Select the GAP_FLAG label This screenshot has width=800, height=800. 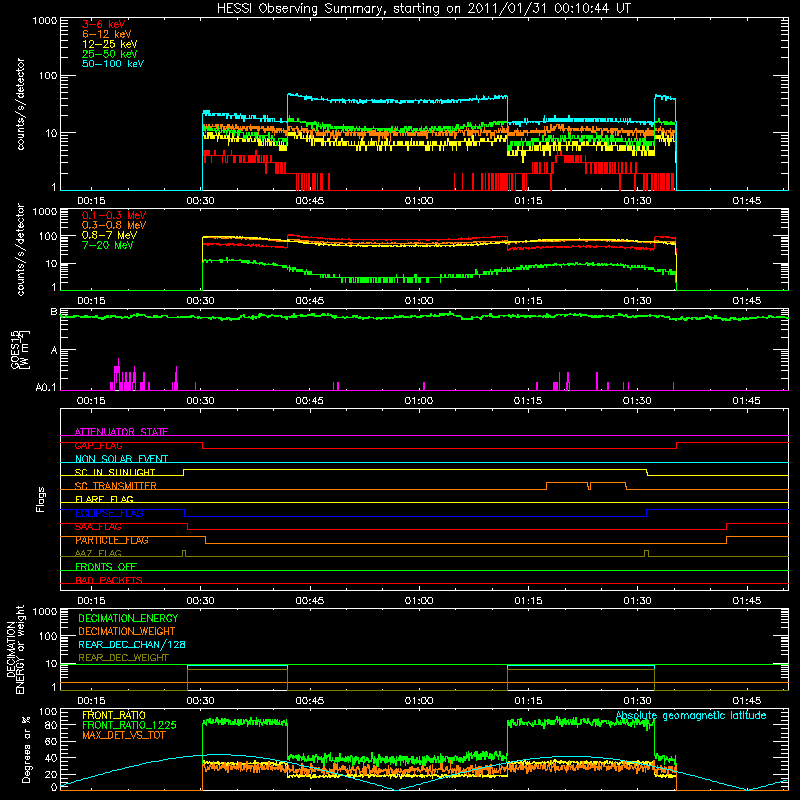point(99,445)
